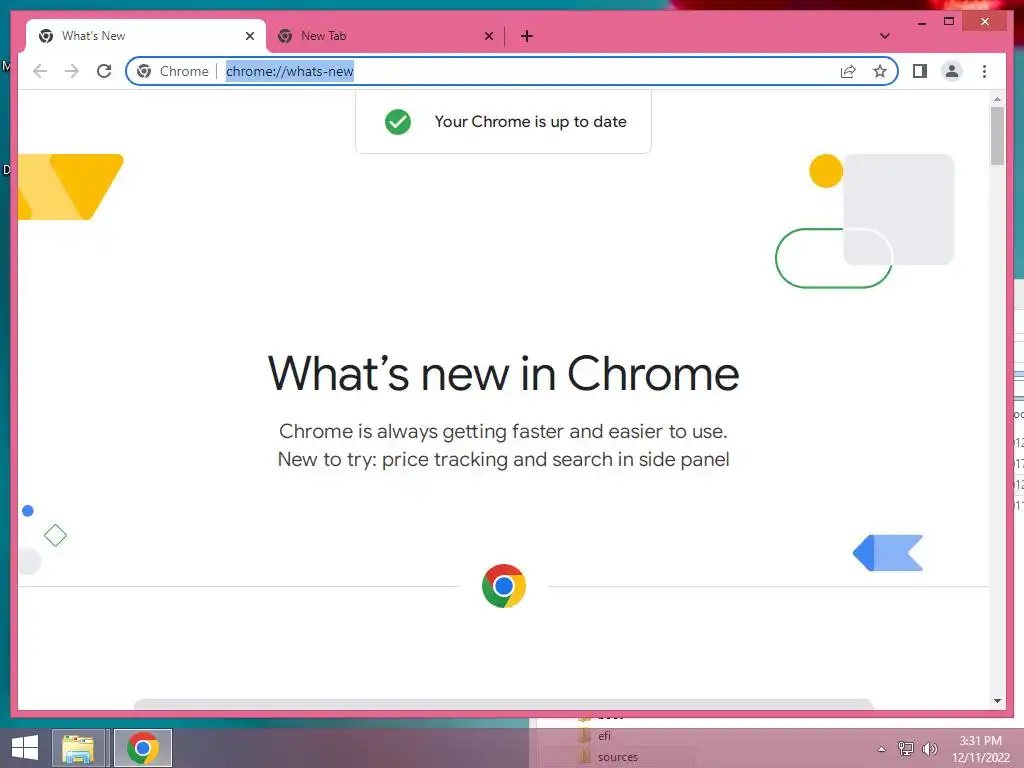Open a new tab with the plus button
Image resolution: width=1024 pixels, height=768 pixels.
tap(527, 36)
